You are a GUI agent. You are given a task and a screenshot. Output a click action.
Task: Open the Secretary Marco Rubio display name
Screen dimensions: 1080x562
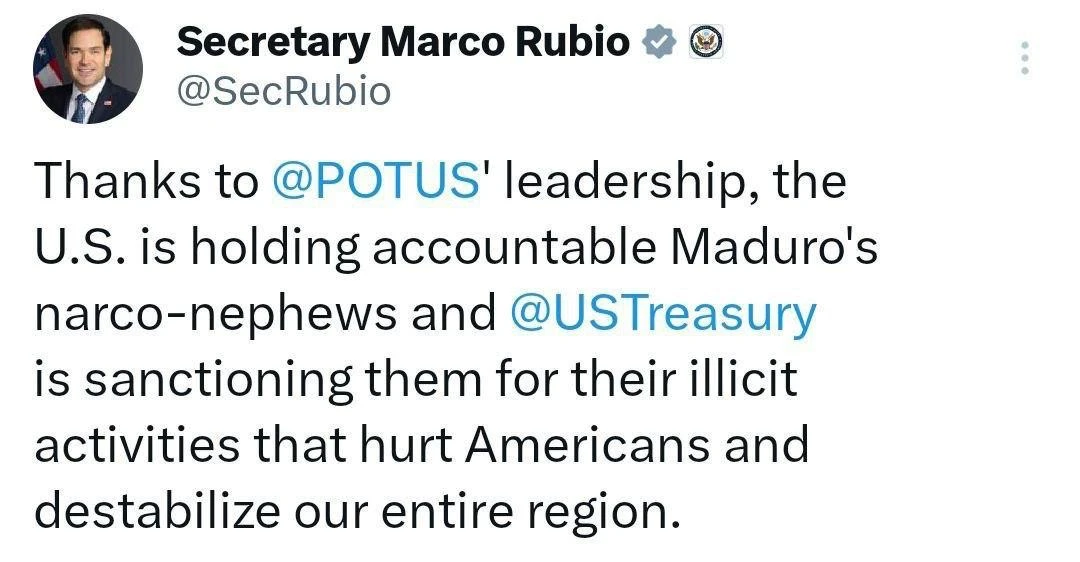coord(404,42)
